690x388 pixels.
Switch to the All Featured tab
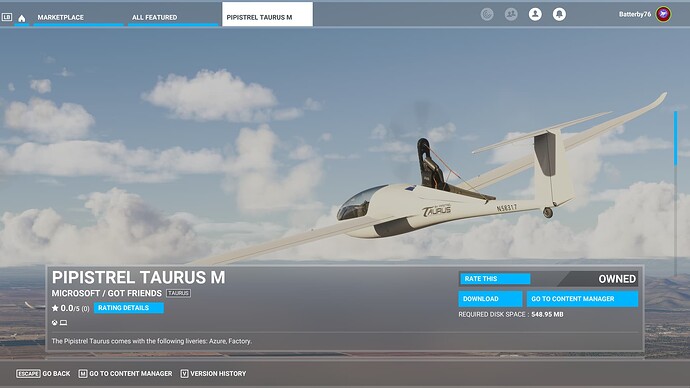pyautogui.click(x=173, y=17)
